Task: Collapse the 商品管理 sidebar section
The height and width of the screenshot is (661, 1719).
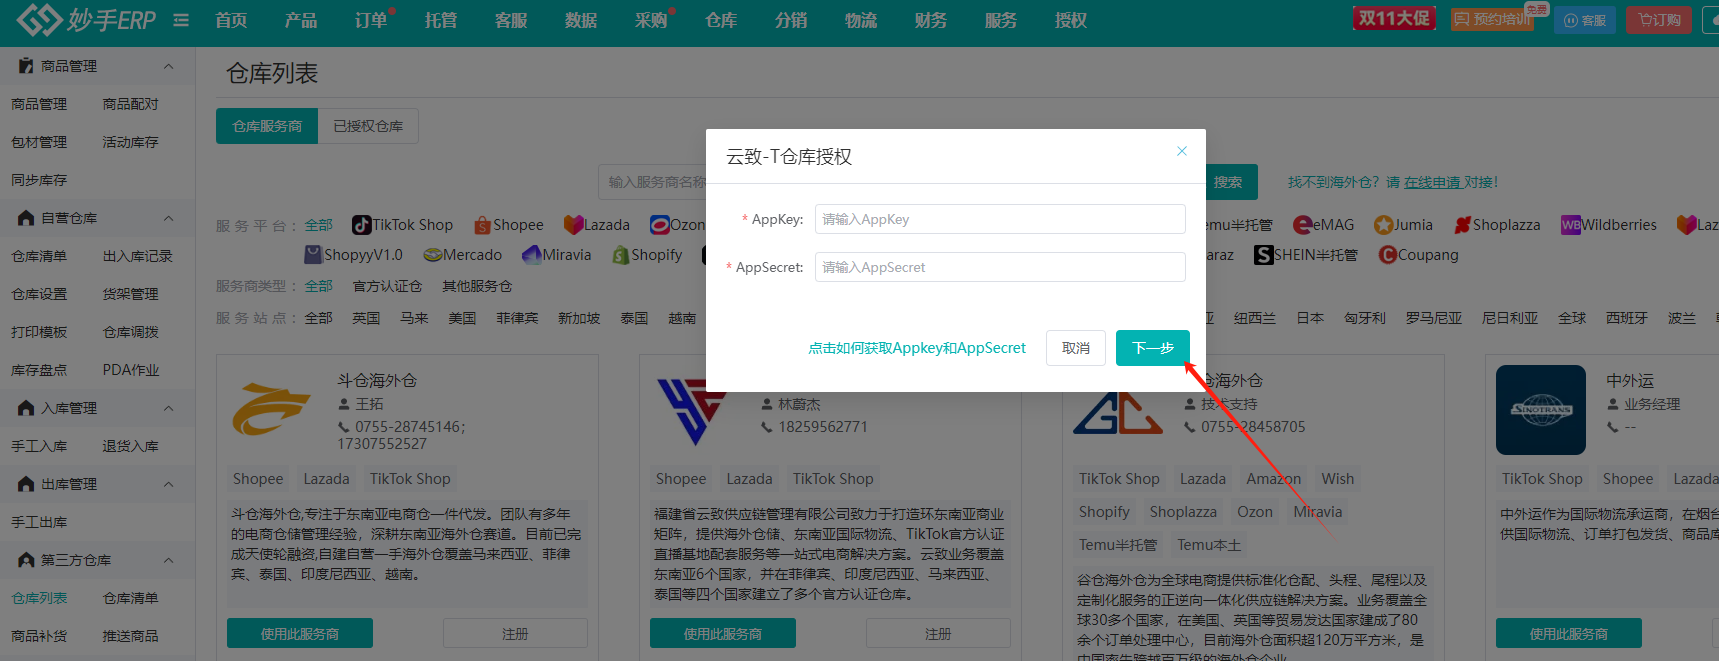Action: (x=168, y=66)
